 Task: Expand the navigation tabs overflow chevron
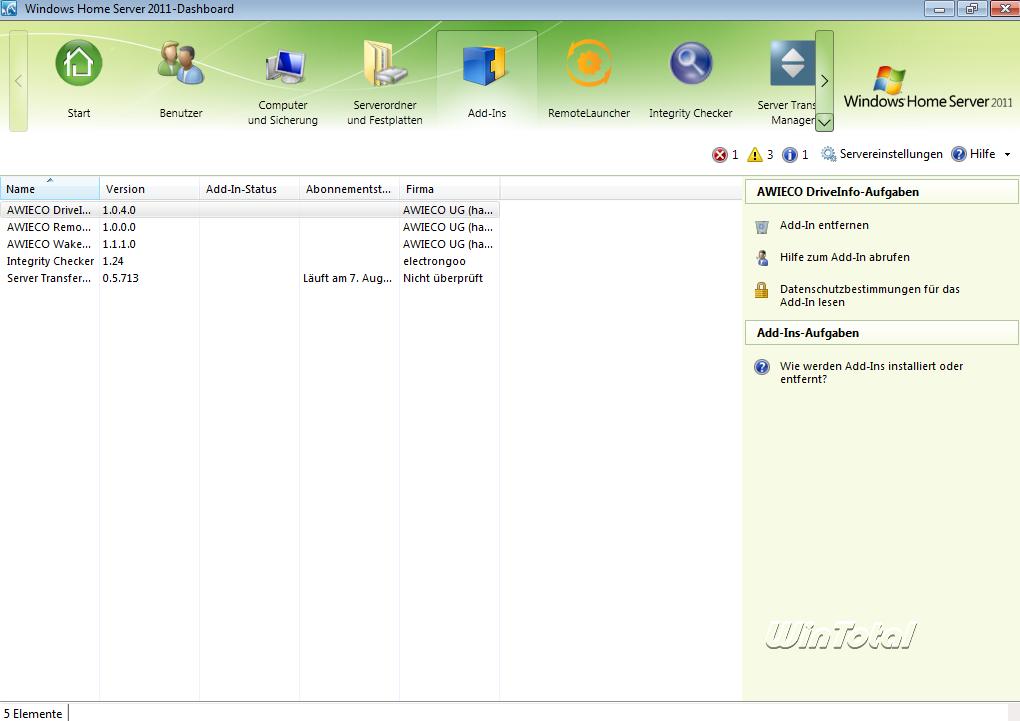(x=824, y=122)
